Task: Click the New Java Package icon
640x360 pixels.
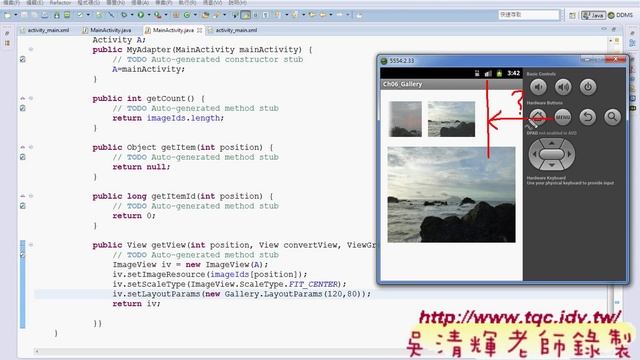Action: [x=176, y=15]
